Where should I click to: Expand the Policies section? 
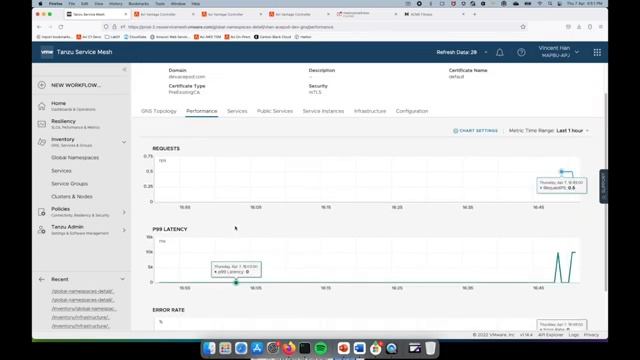tap(124, 212)
